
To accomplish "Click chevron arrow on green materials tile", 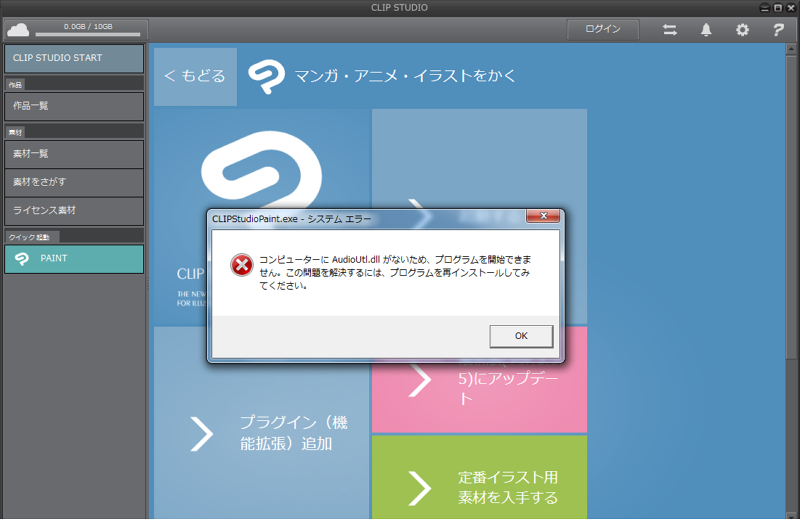I will point(420,488).
